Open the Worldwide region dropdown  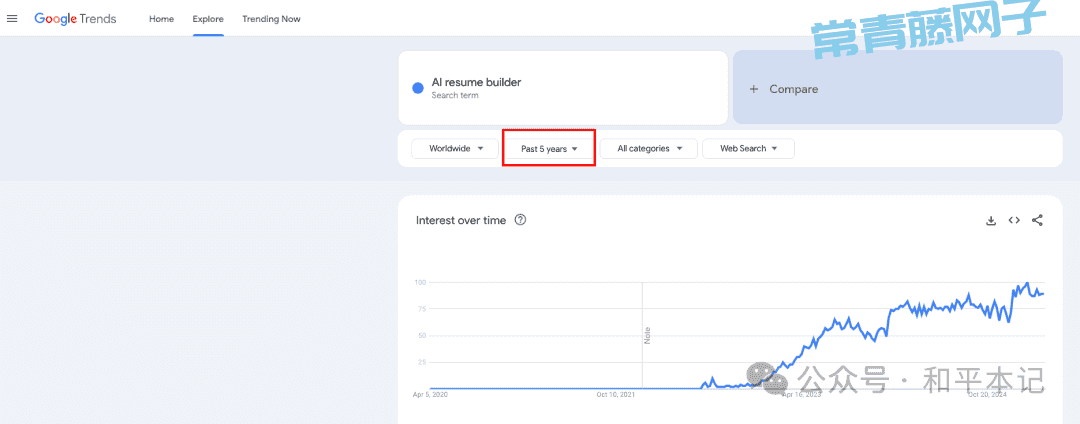click(455, 149)
